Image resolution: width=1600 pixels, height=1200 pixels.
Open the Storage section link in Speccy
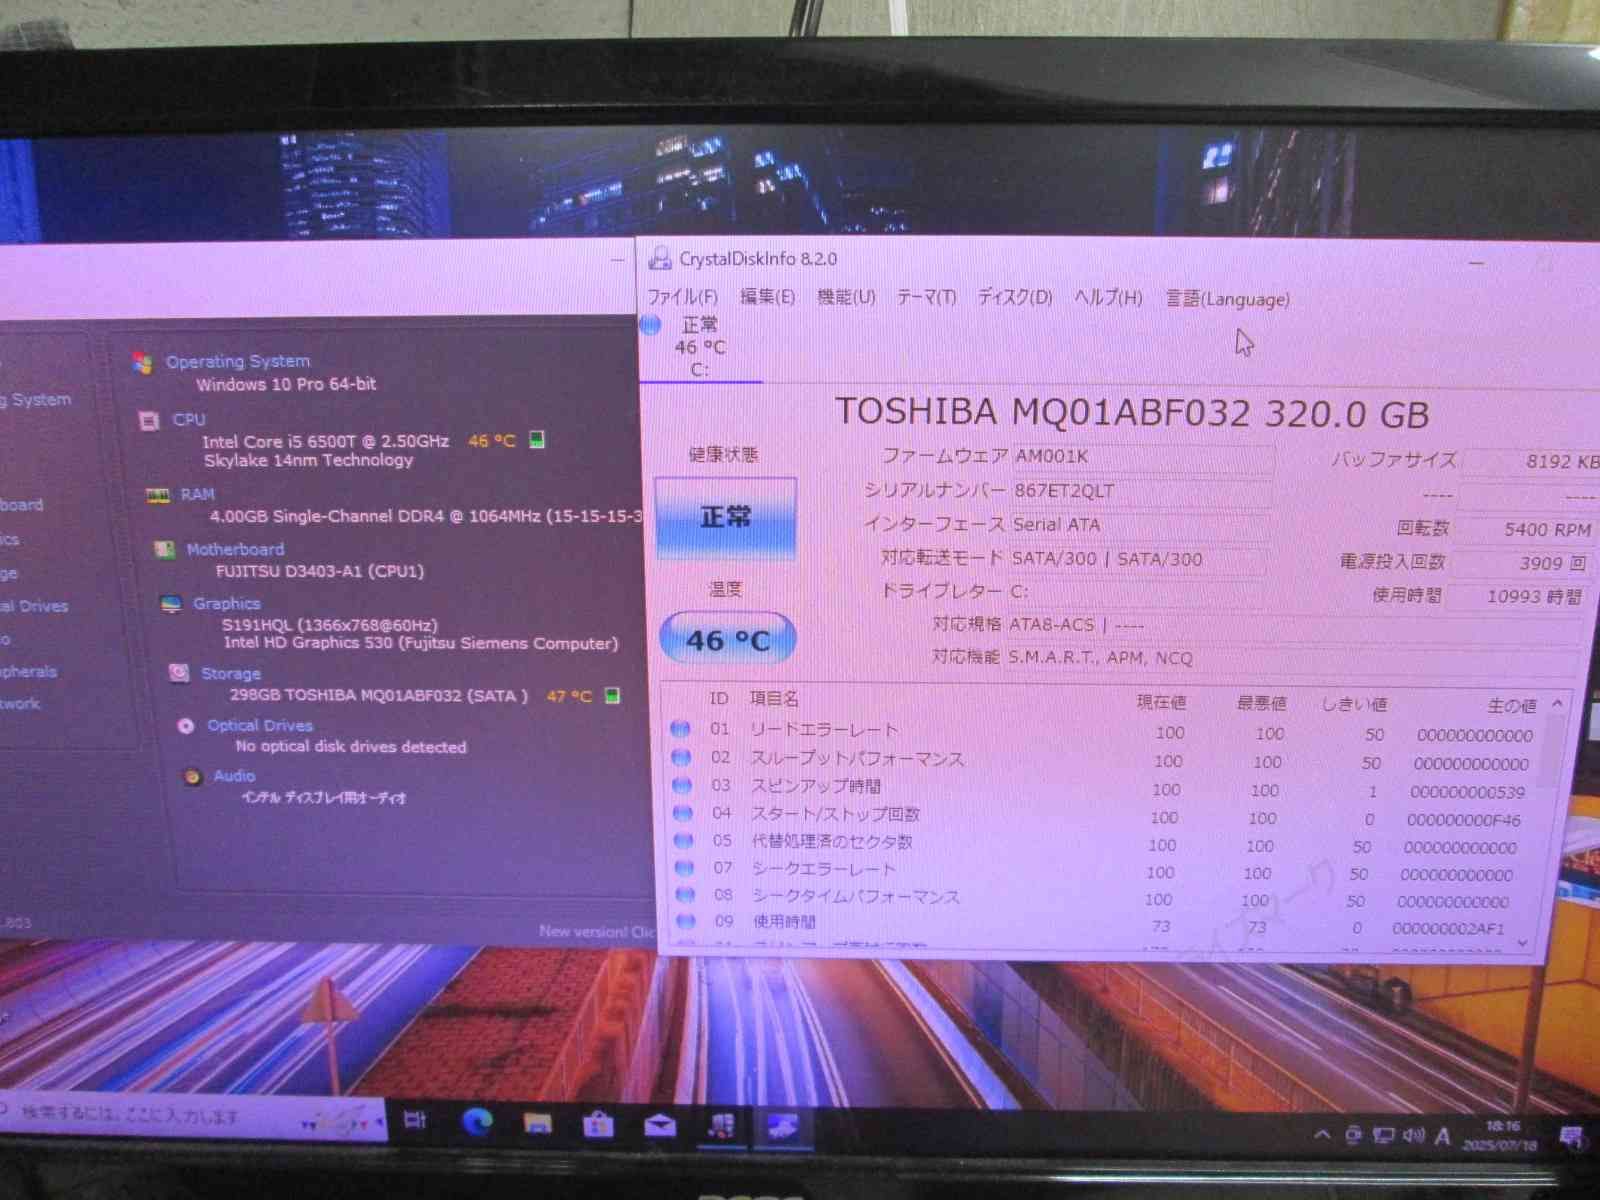point(231,673)
